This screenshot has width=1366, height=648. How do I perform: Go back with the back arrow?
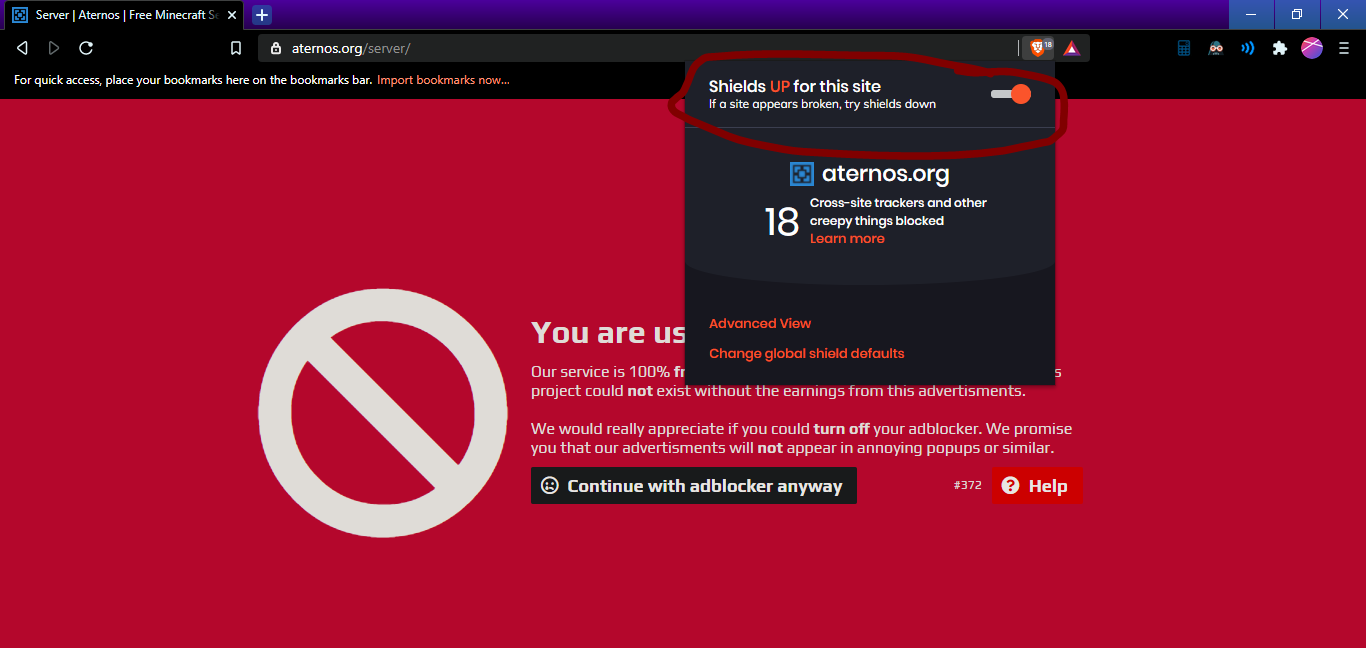[x=23, y=48]
